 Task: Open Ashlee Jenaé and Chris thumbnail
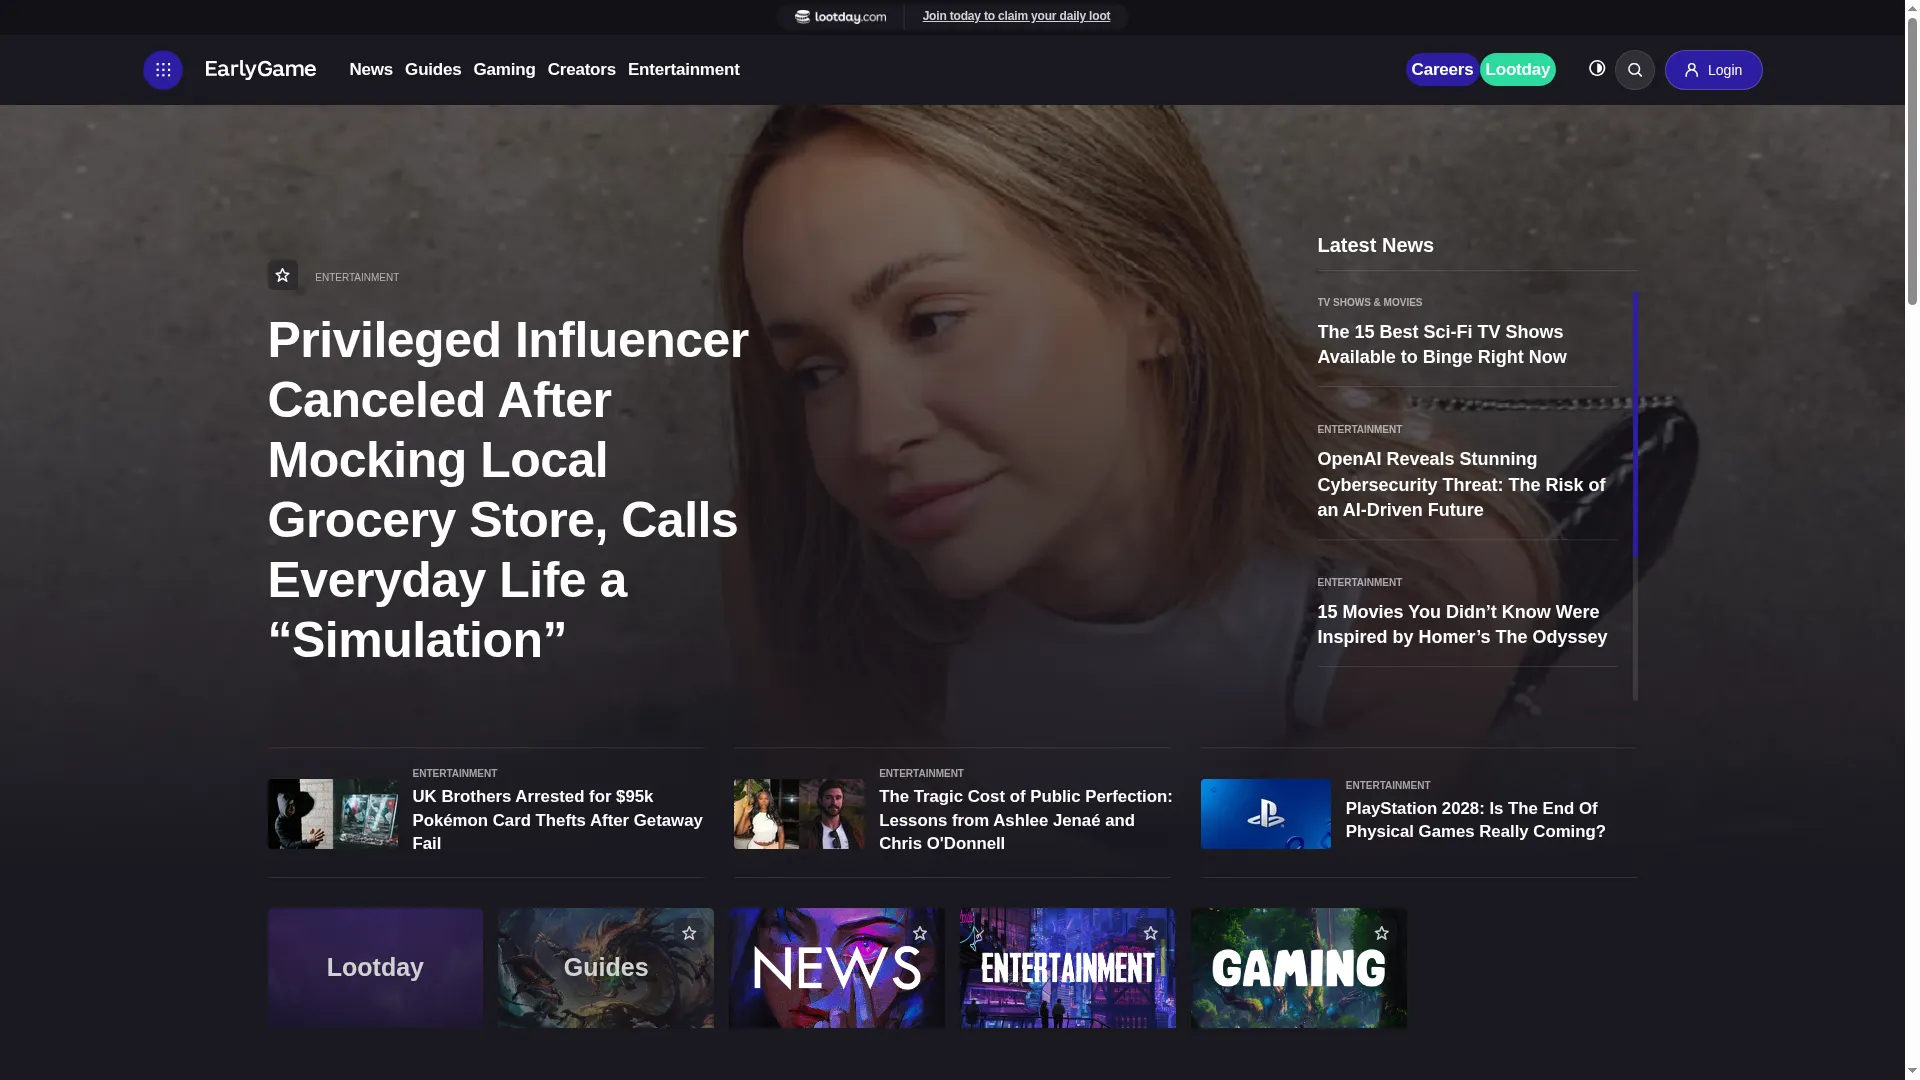pyautogui.click(x=799, y=814)
